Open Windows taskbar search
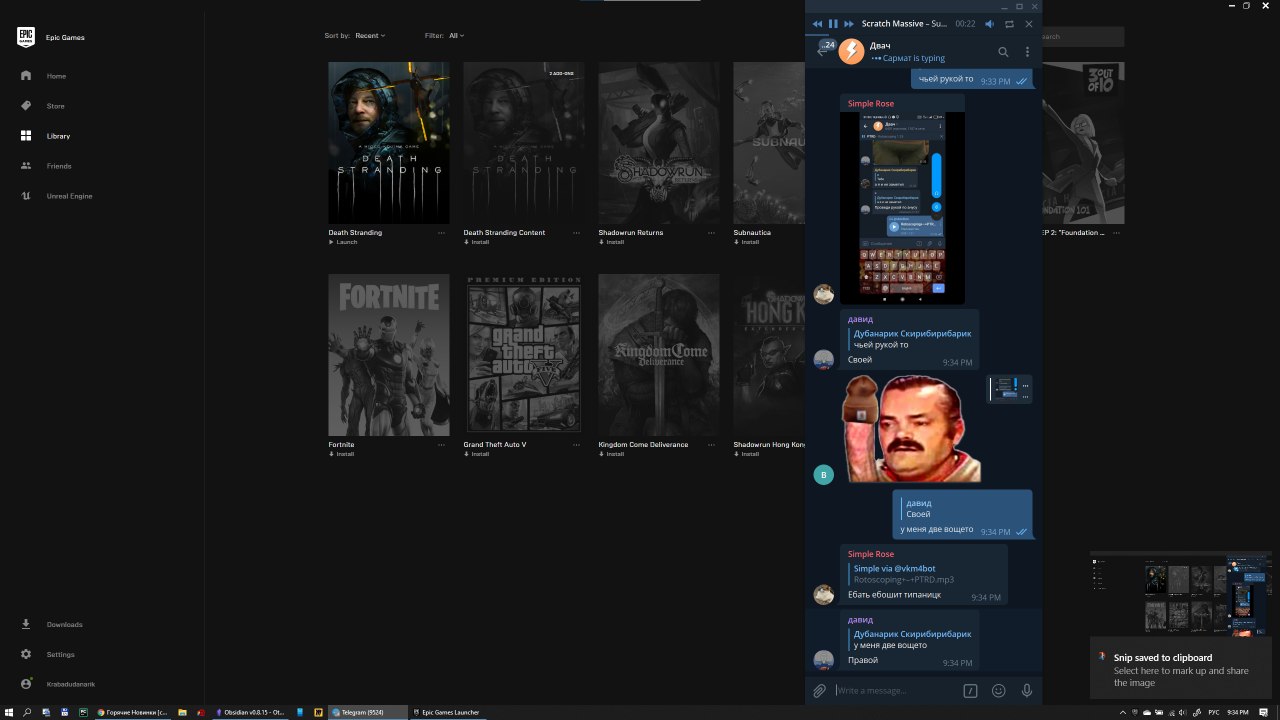 point(27,712)
